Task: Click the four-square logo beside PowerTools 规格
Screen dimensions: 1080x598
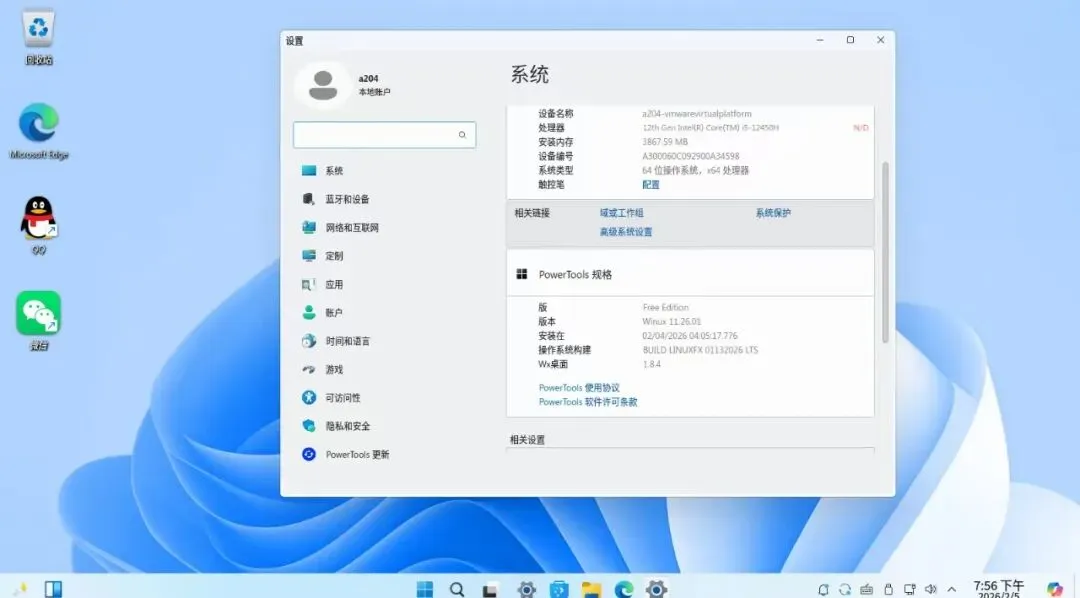Action: [x=521, y=274]
